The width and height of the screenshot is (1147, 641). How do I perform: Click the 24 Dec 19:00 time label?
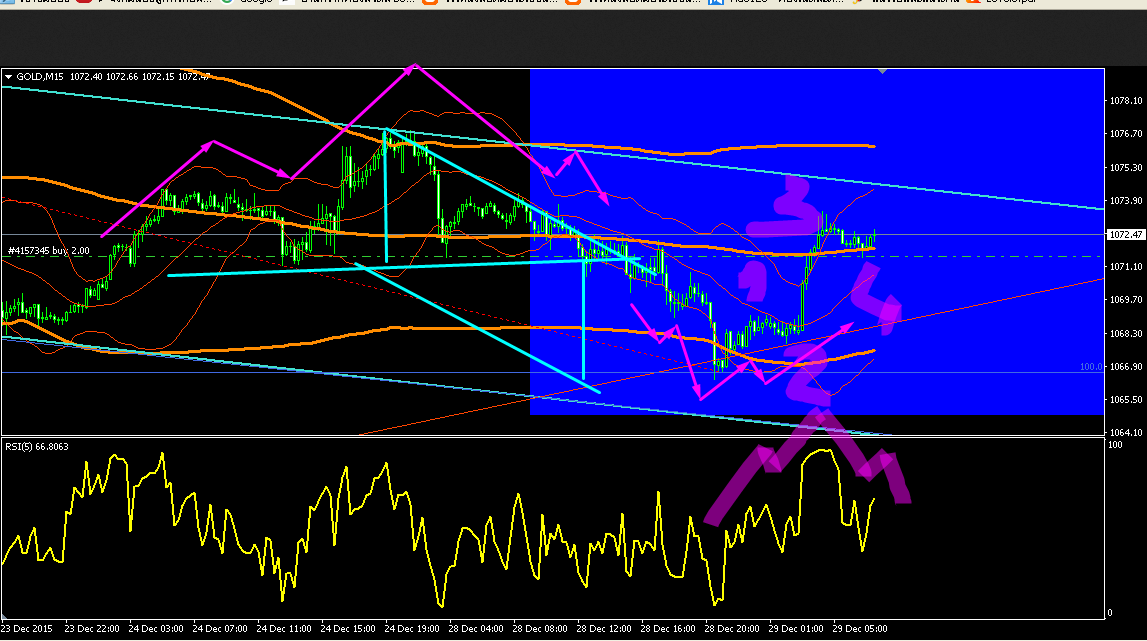(x=412, y=629)
